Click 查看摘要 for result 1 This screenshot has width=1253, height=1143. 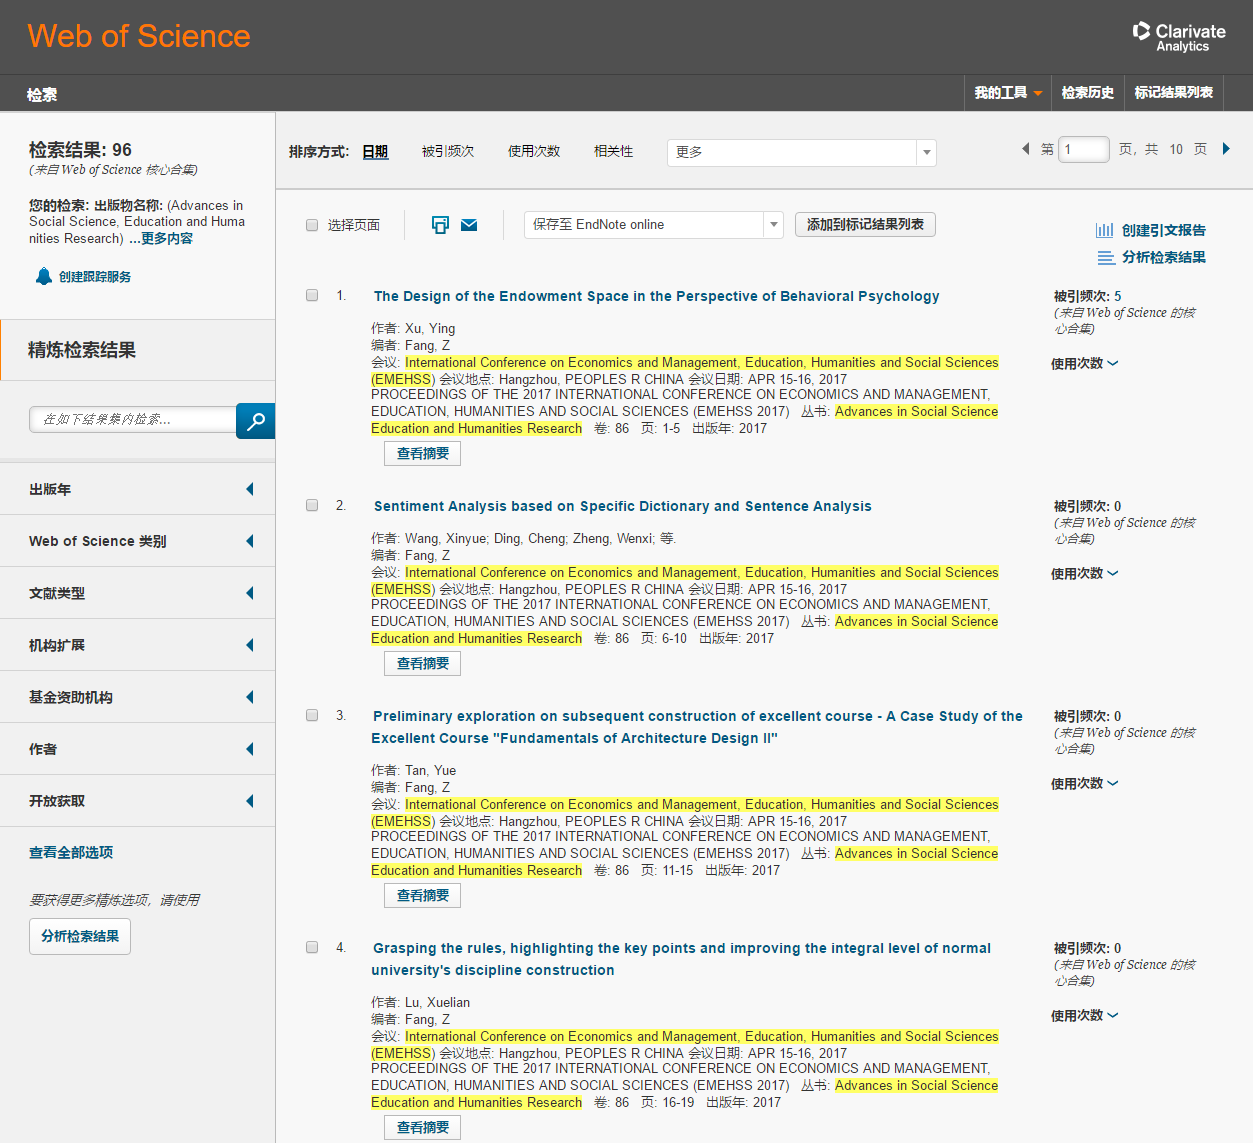(422, 454)
